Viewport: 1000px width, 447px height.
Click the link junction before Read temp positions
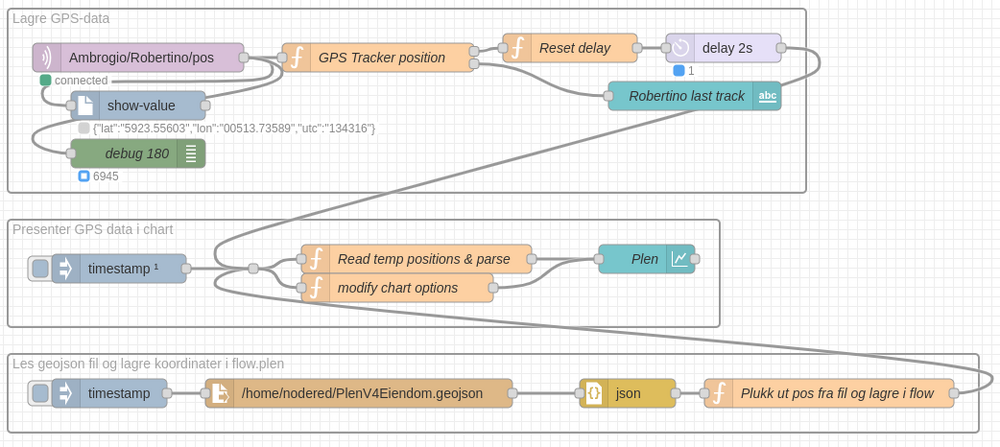point(253,268)
